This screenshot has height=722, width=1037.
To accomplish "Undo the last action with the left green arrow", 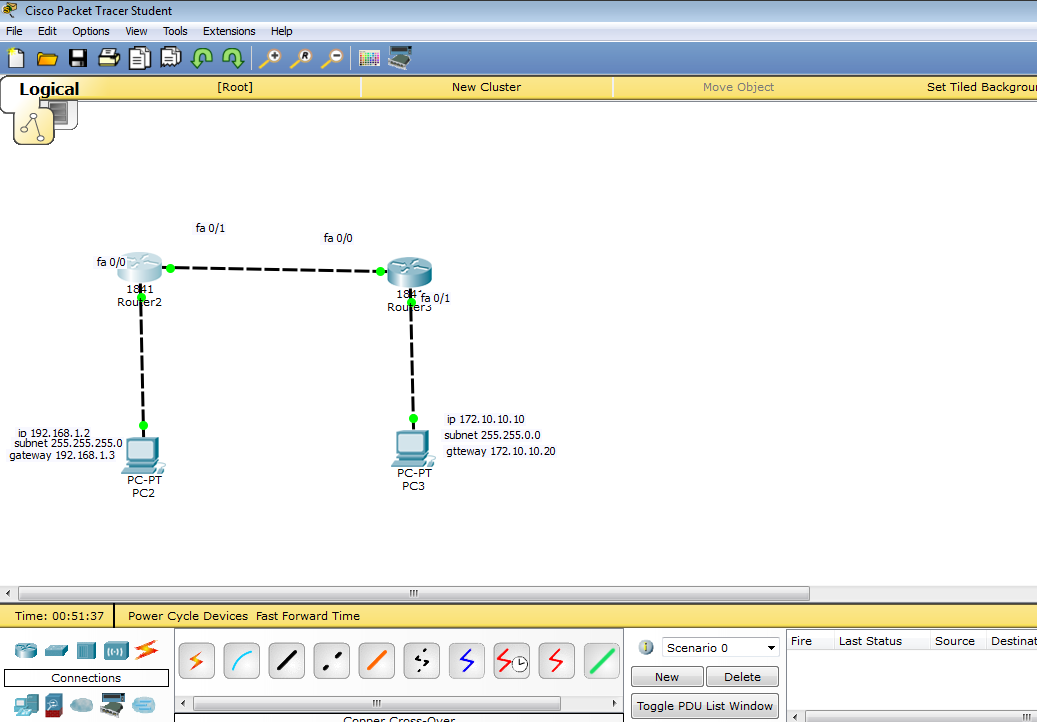I will [x=202, y=58].
